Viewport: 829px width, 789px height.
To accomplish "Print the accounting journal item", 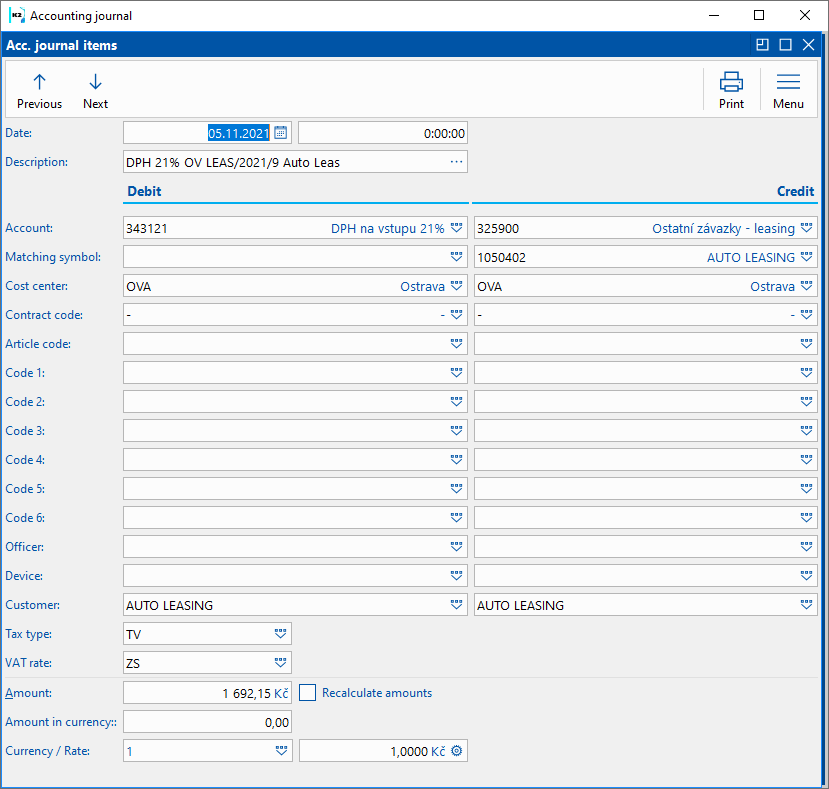I will [x=731, y=90].
